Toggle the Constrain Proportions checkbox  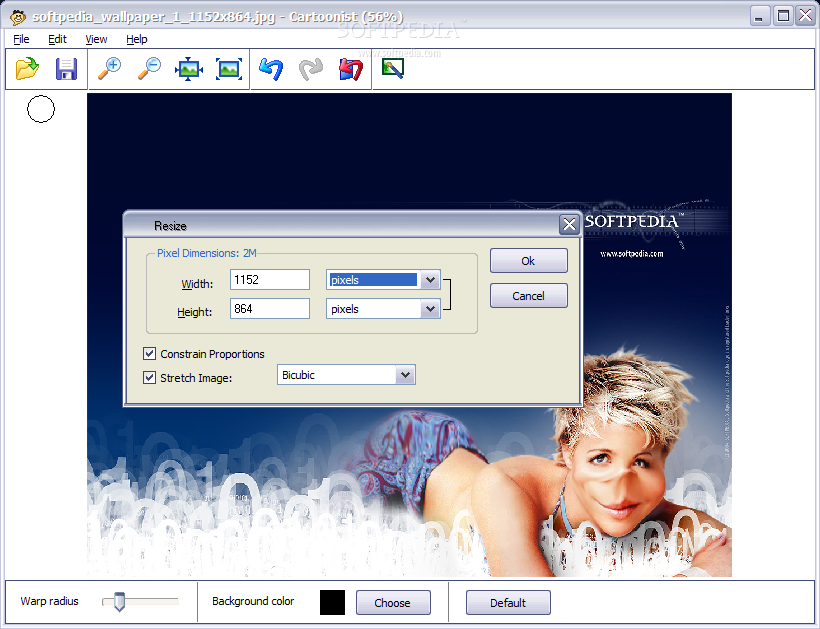[x=150, y=353]
